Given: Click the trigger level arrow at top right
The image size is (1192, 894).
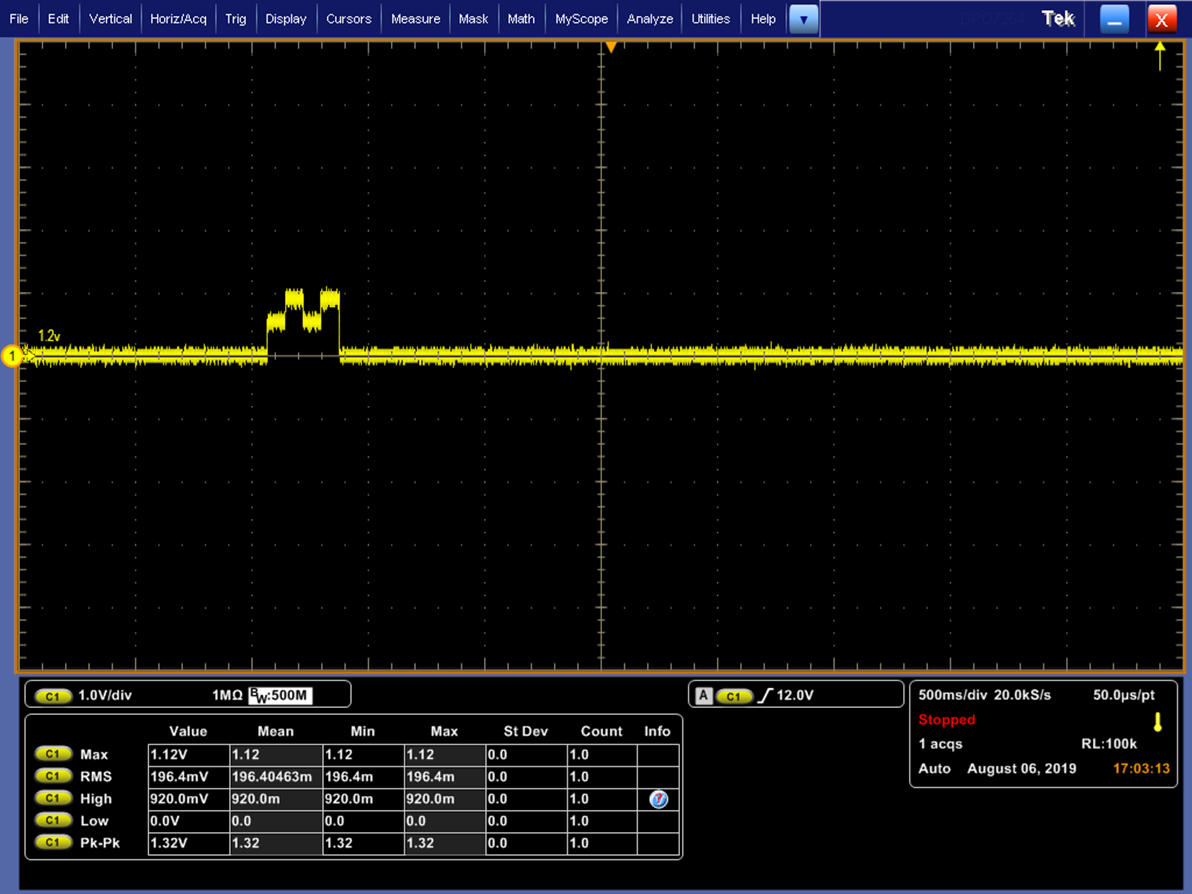Looking at the screenshot, I should tap(1160, 56).
